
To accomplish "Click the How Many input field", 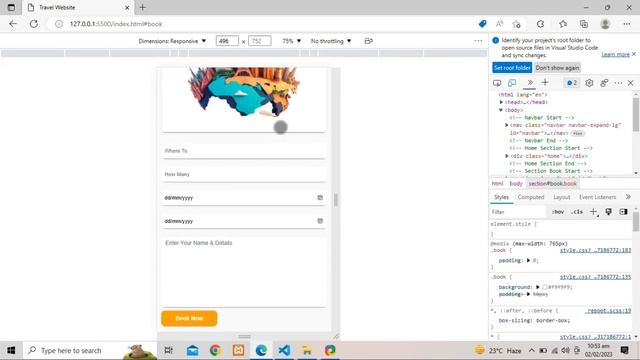I will [244, 174].
